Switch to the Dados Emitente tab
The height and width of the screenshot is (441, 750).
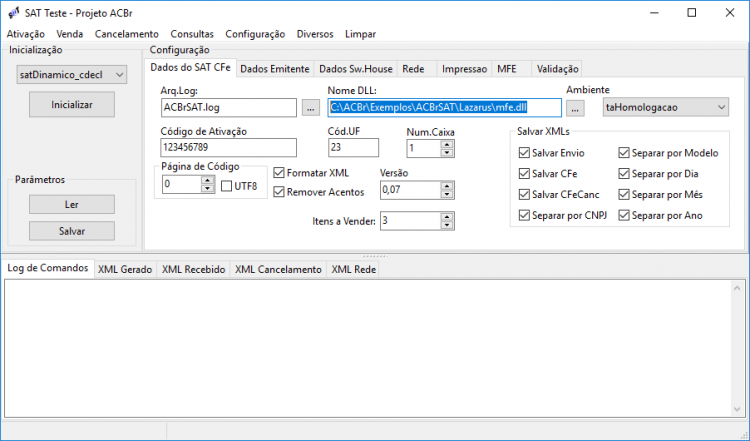[275, 69]
